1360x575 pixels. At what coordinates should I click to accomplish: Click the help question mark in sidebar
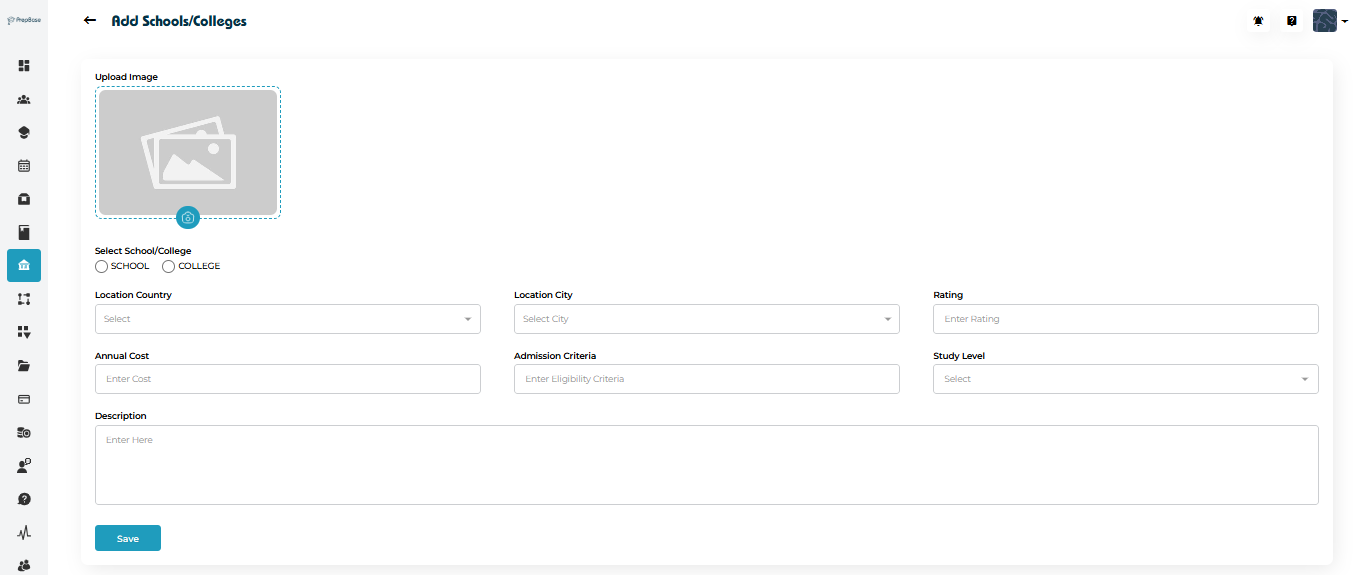pyautogui.click(x=24, y=499)
